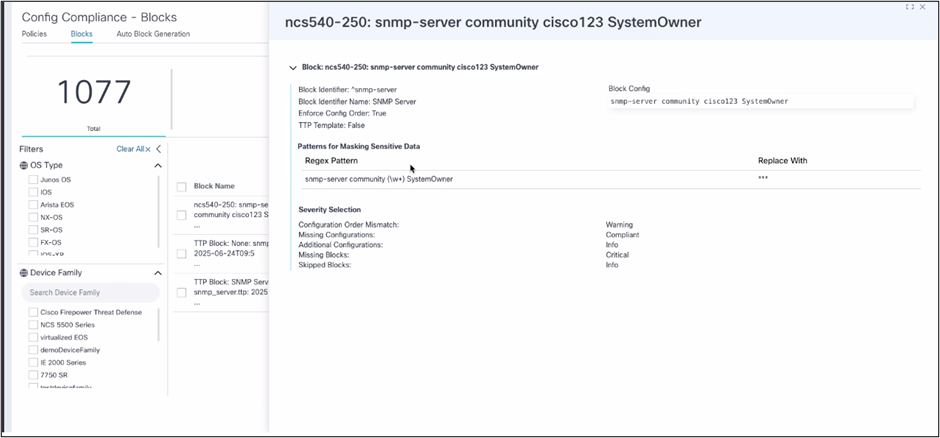
Task: Click the Block Name column header
Action: point(214,186)
